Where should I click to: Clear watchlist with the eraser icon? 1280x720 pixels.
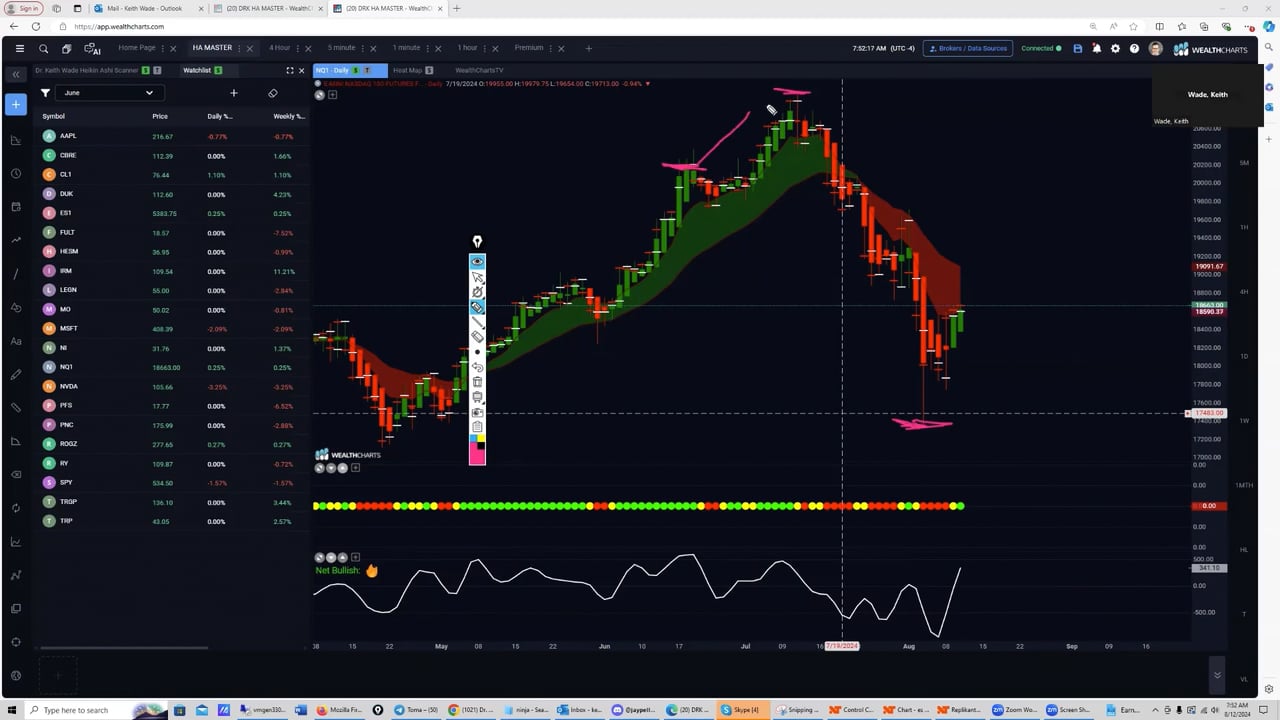(x=273, y=93)
